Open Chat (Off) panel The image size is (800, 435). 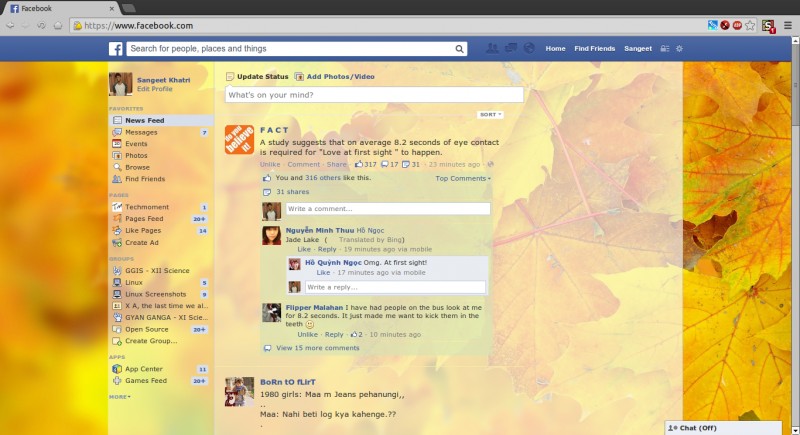tap(723, 428)
